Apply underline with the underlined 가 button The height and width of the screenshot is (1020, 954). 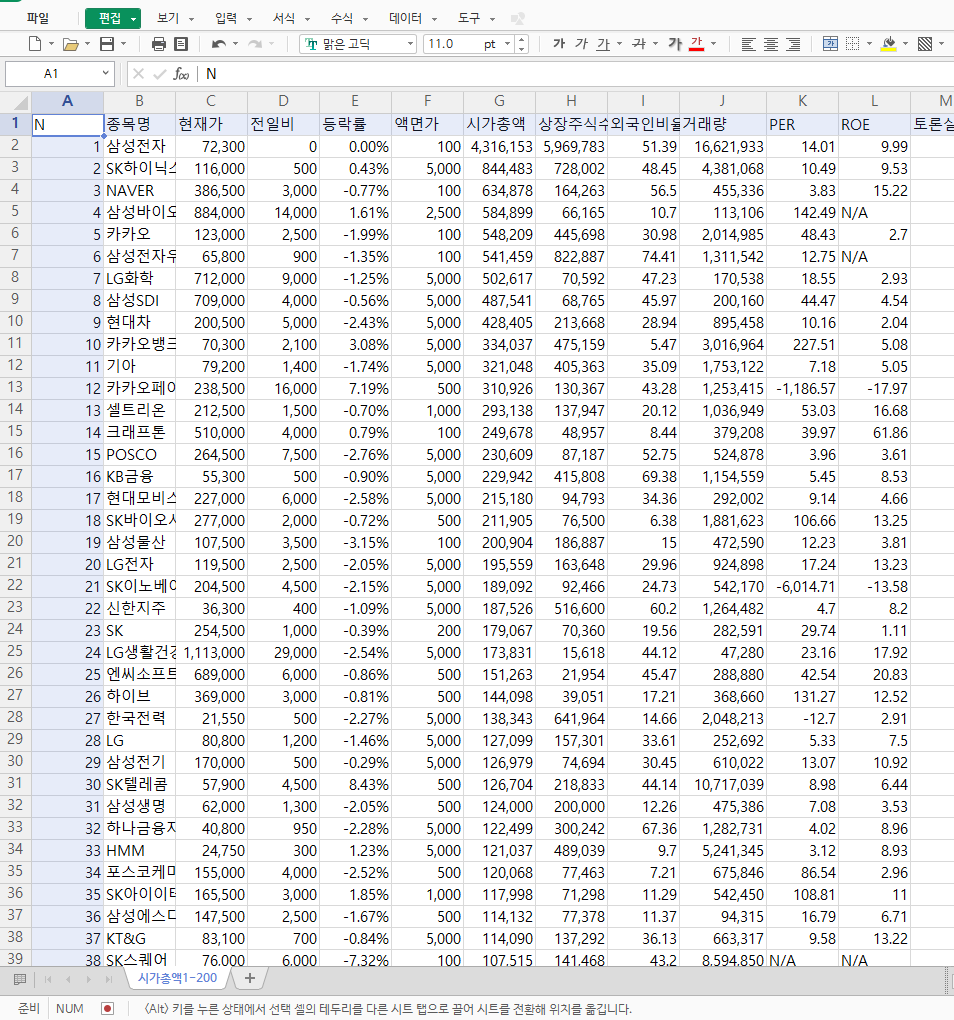point(603,44)
